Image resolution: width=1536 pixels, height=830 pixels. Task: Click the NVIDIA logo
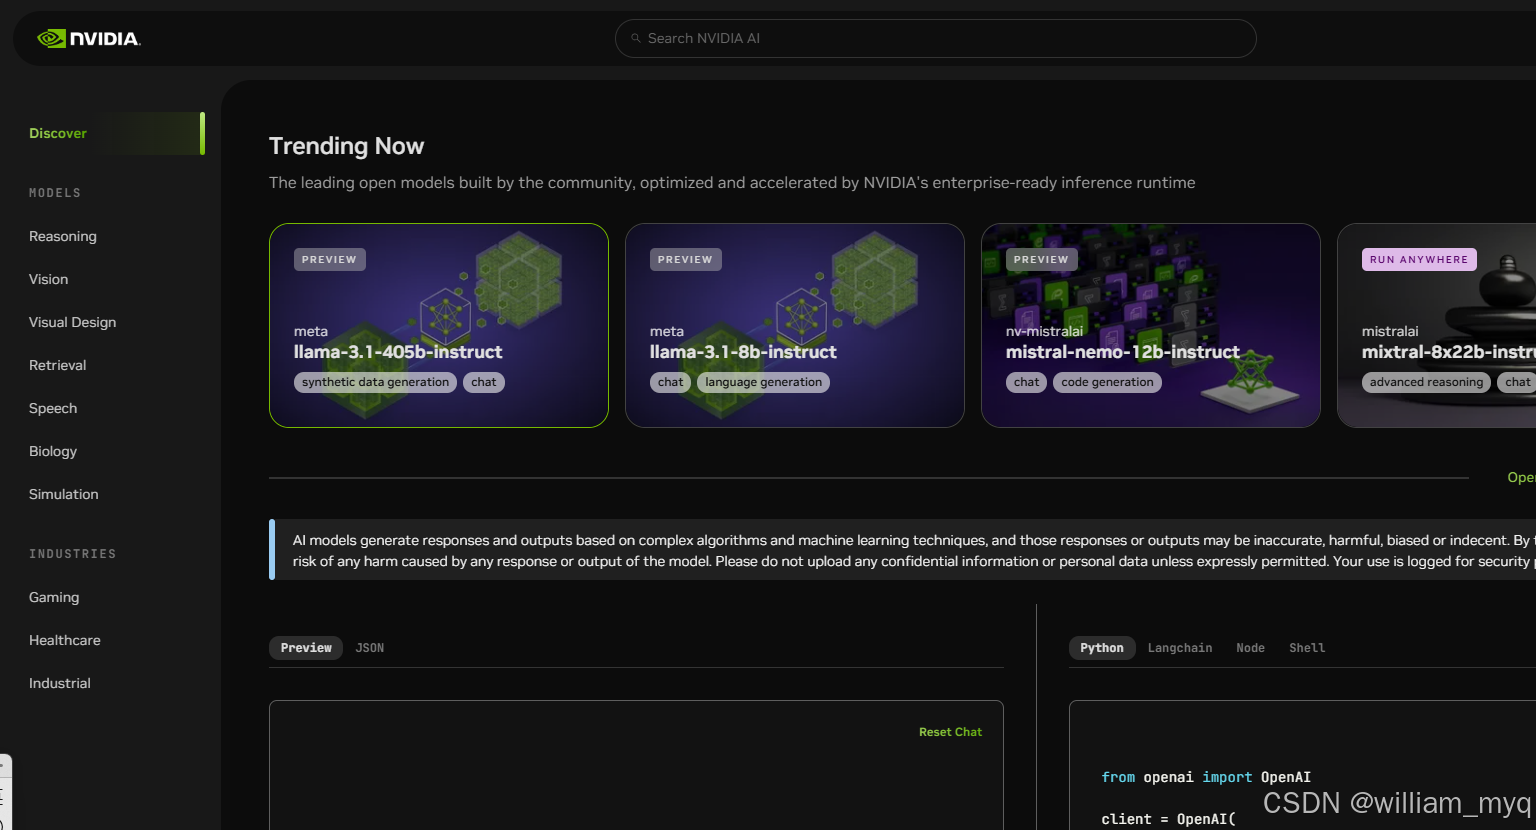[x=89, y=38]
